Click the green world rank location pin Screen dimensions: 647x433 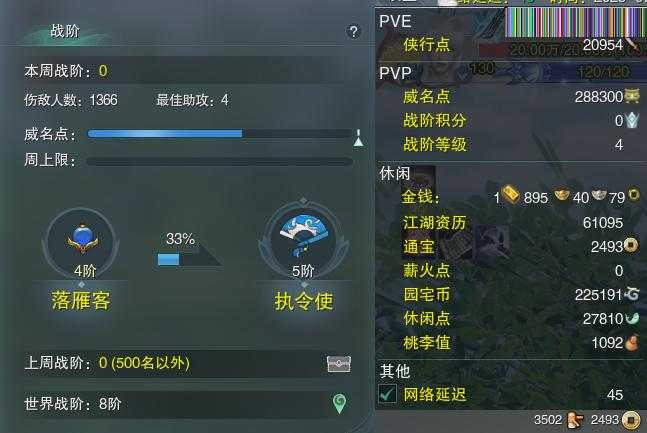[339, 404]
